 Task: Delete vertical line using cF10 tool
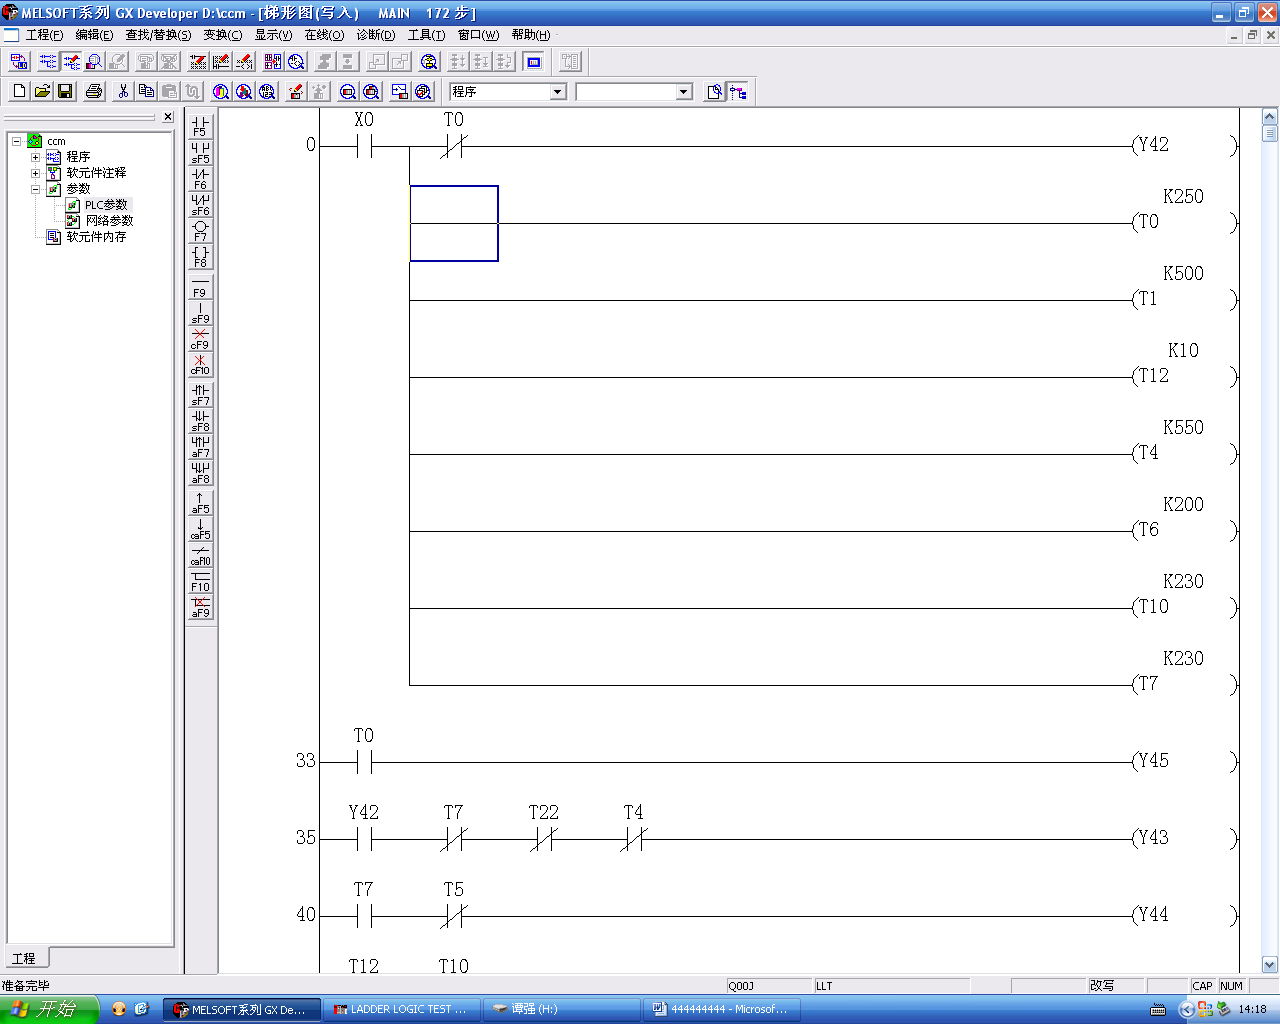(x=200, y=364)
